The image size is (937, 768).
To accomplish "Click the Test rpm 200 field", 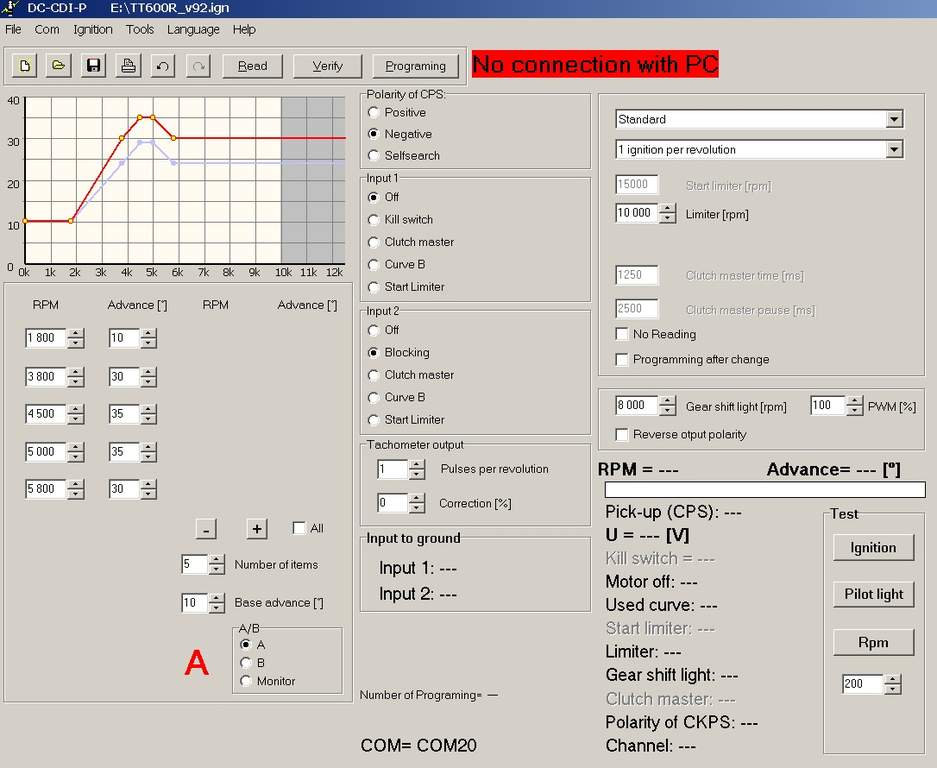I will click(x=863, y=684).
